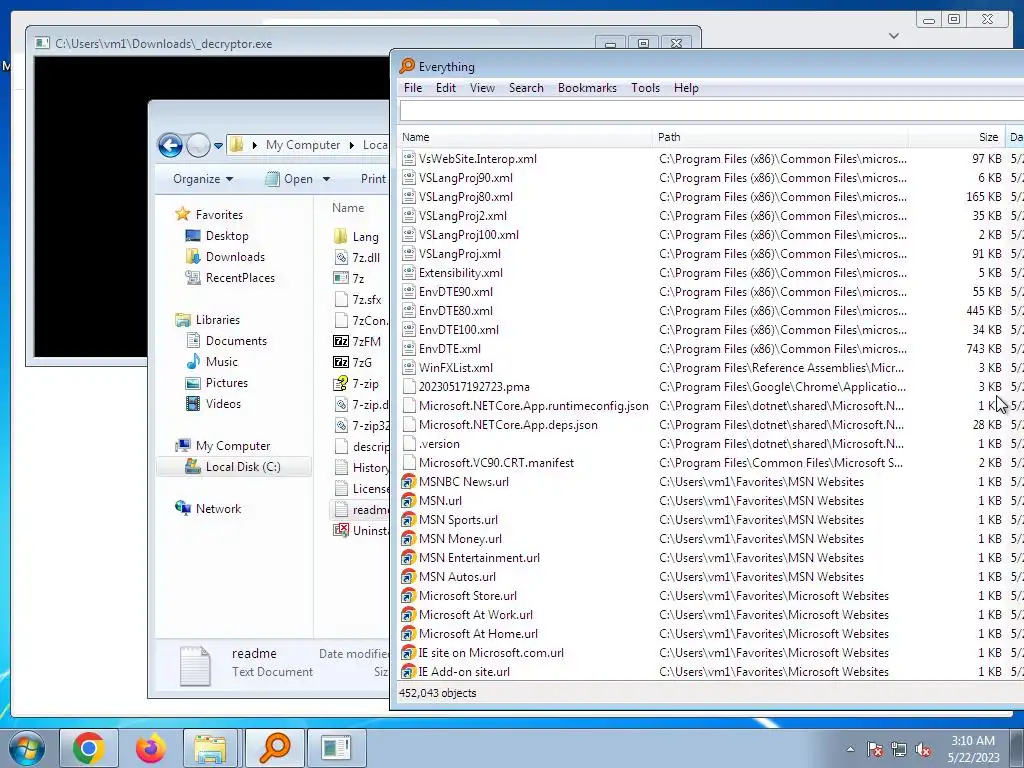Image resolution: width=1024 pixels, height=768 pixels.
Task: Select the WinFXList.xml result
Action: 456,368
